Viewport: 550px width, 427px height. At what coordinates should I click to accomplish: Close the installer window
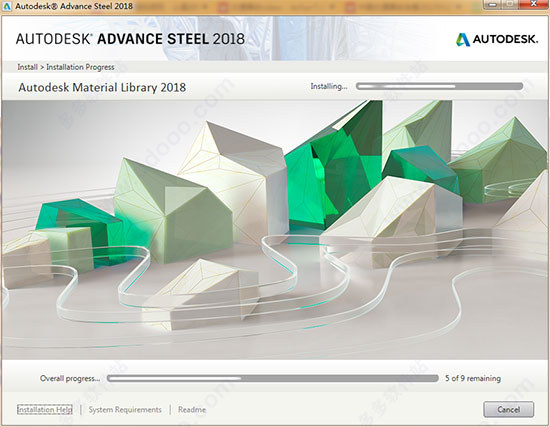(x=533, y=4)
